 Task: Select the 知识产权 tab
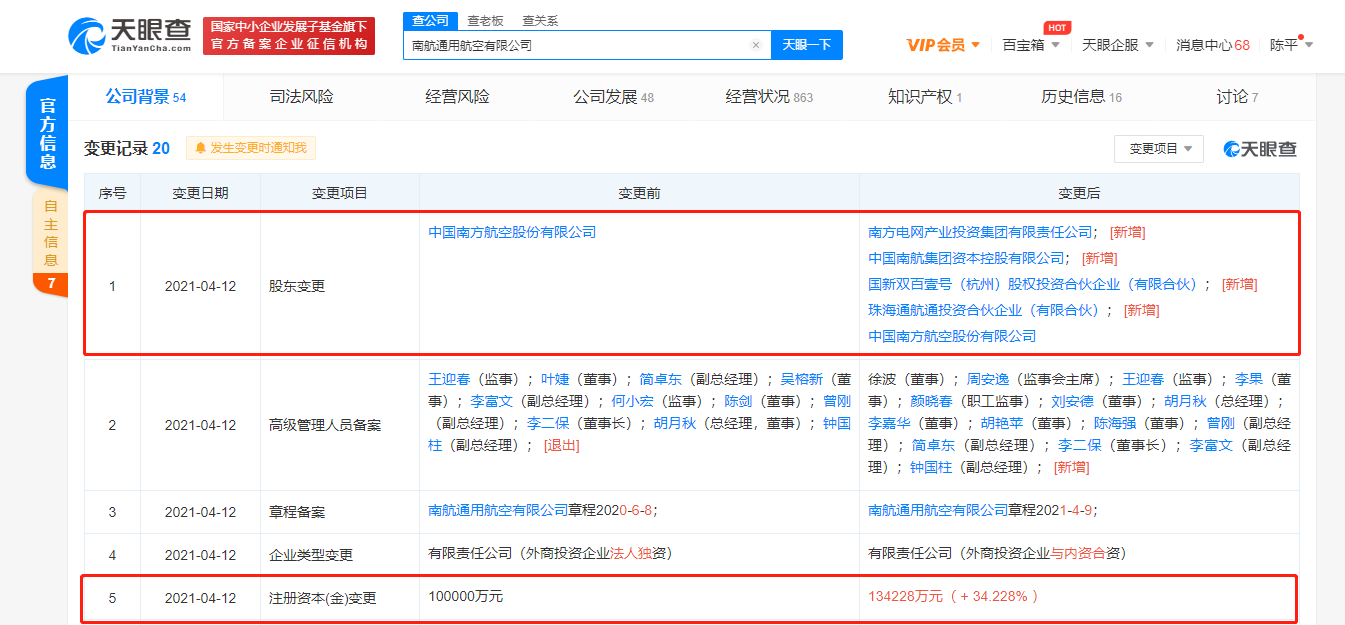(925, 97)
